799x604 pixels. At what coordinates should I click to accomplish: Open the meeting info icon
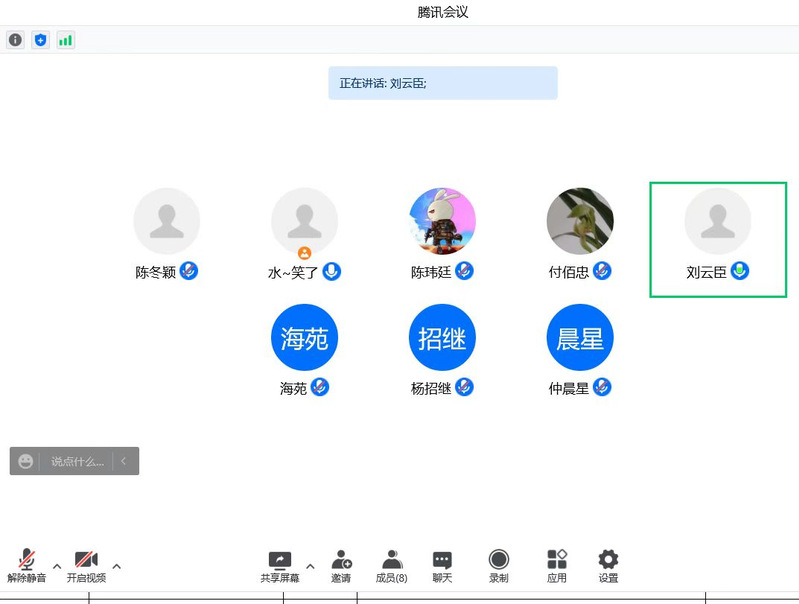[x=15, y=40]
